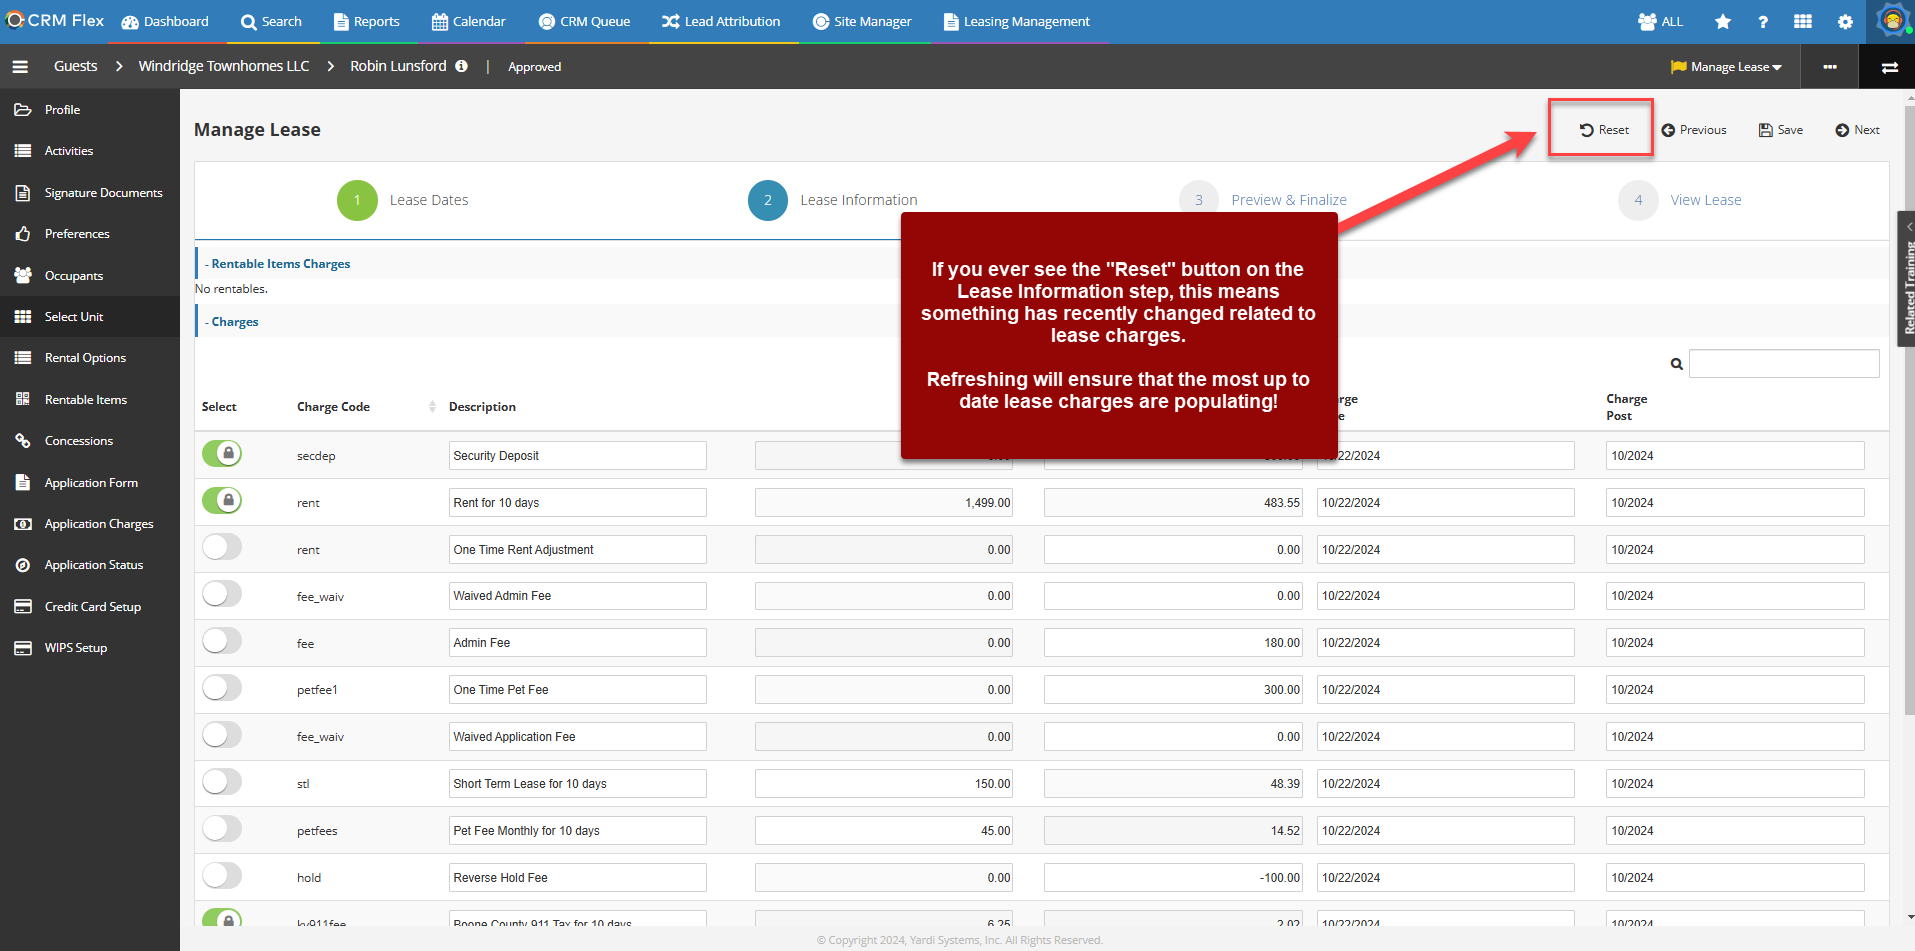Click the Next button
The image size is (1915, 951).
pos(1857,130)
